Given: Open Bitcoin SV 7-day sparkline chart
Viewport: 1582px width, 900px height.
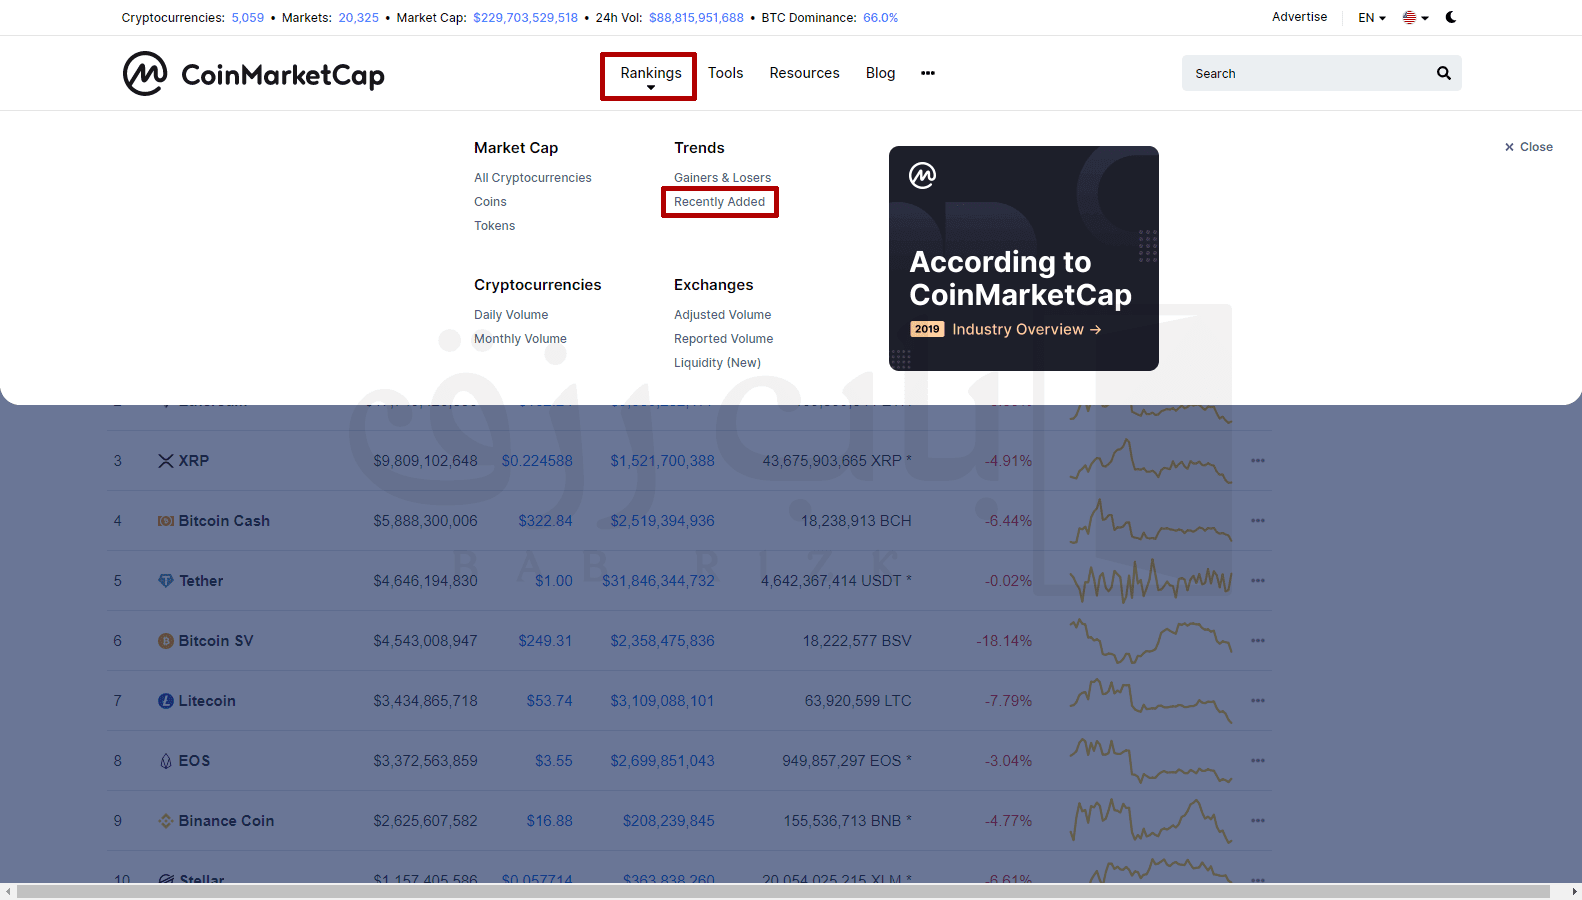Looking at the screenshot, I should coord(1150,641).
